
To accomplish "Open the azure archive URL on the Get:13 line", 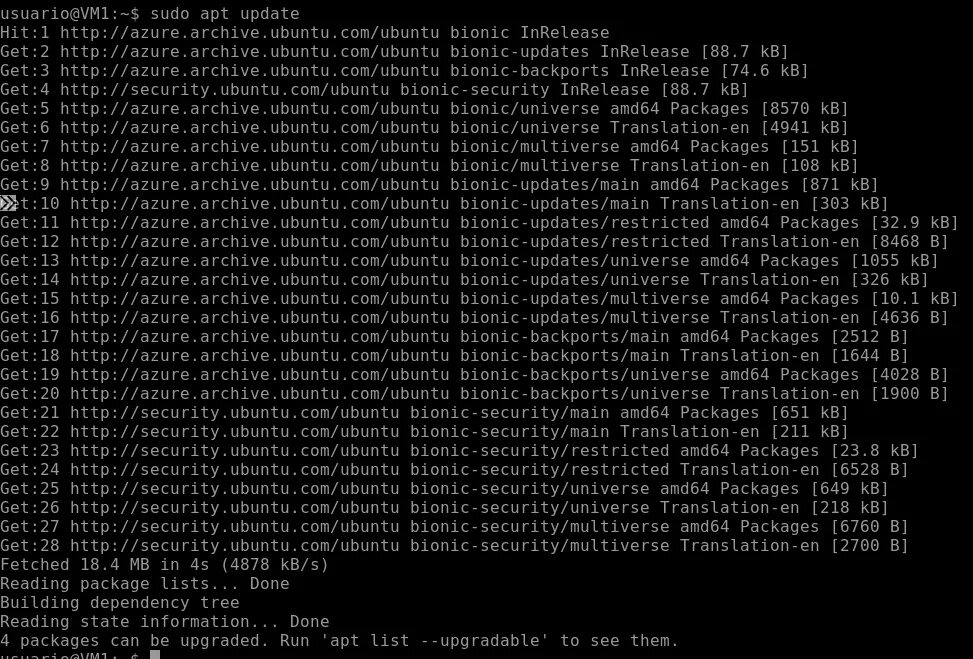I will pos(259,261).
